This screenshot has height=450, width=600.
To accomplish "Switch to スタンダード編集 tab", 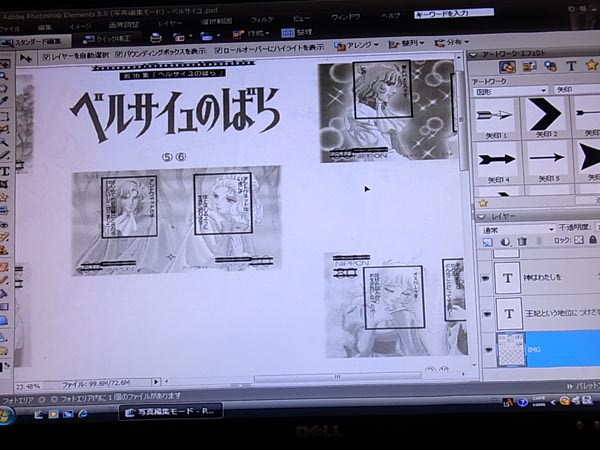I will click(35, 42).
